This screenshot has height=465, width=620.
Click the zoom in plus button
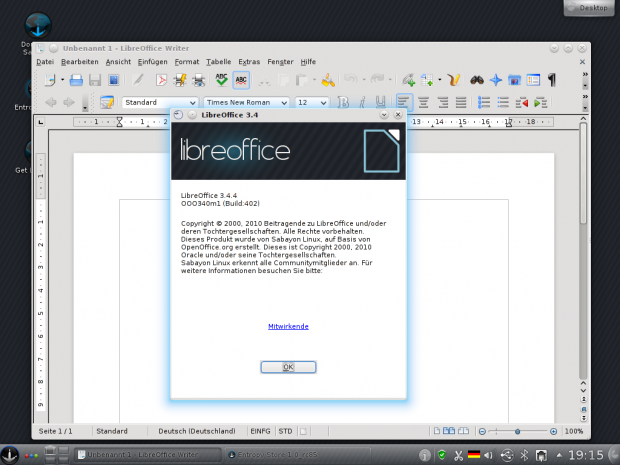point(554,431)
